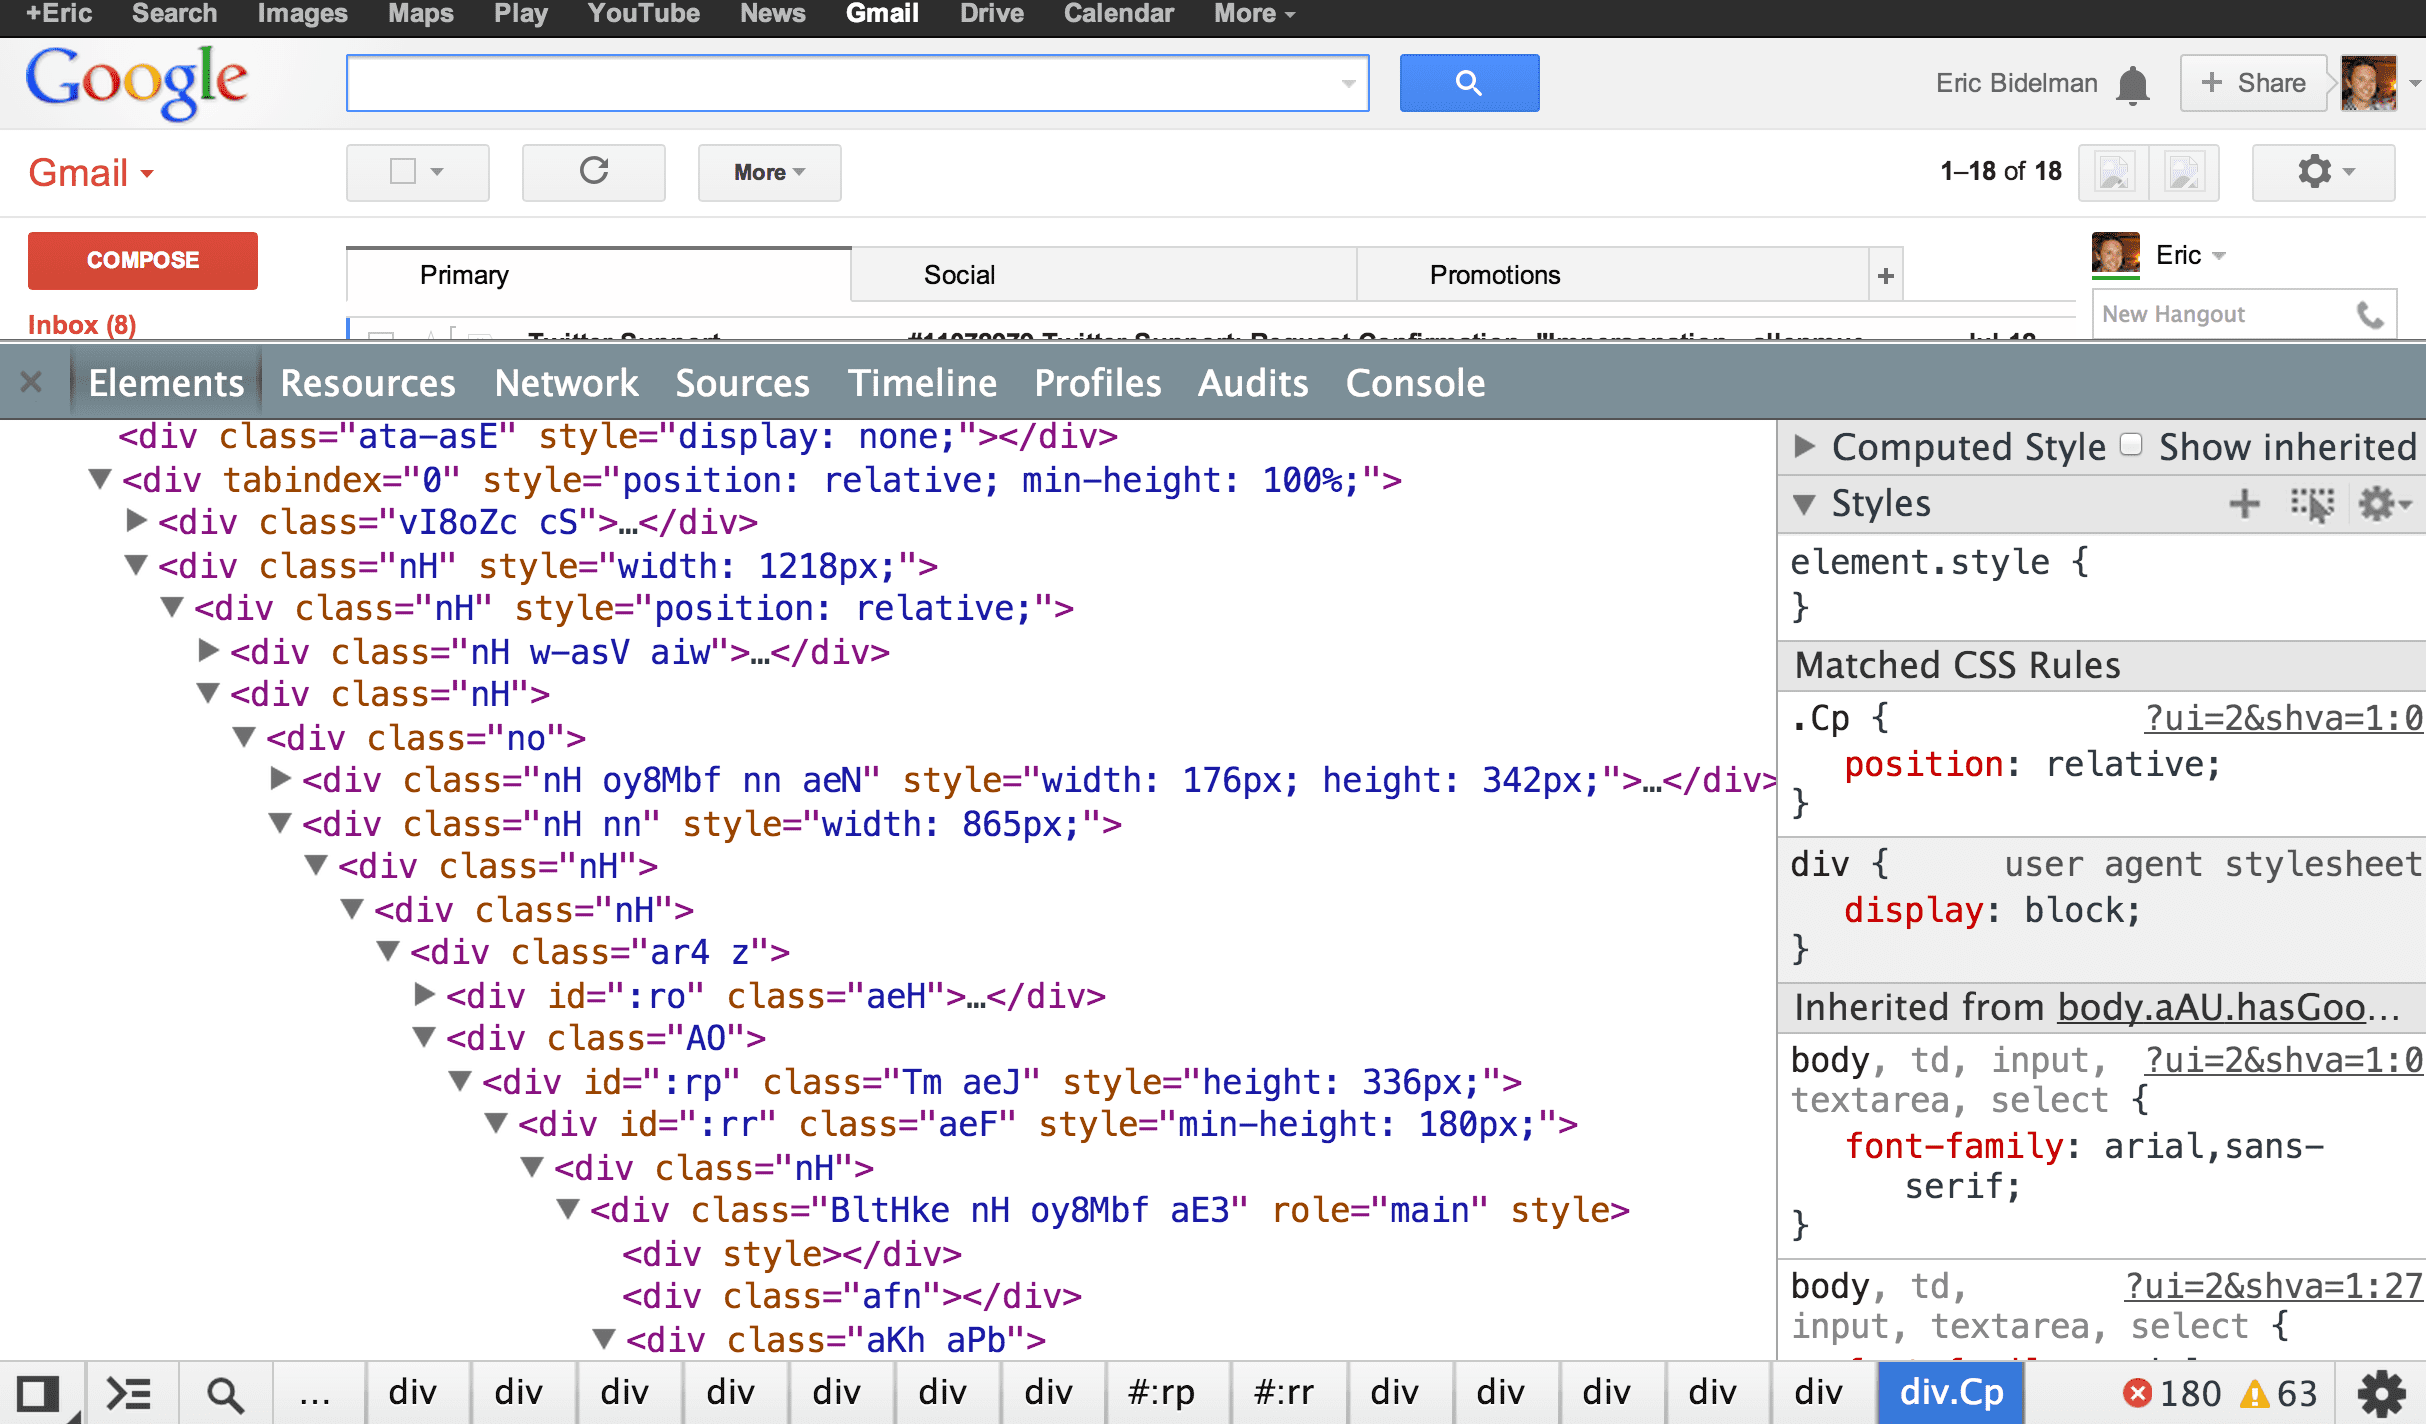Click the Elements panel tab
The image size is (2426, 1424).
pyautogui.click(x=164, y=380)
